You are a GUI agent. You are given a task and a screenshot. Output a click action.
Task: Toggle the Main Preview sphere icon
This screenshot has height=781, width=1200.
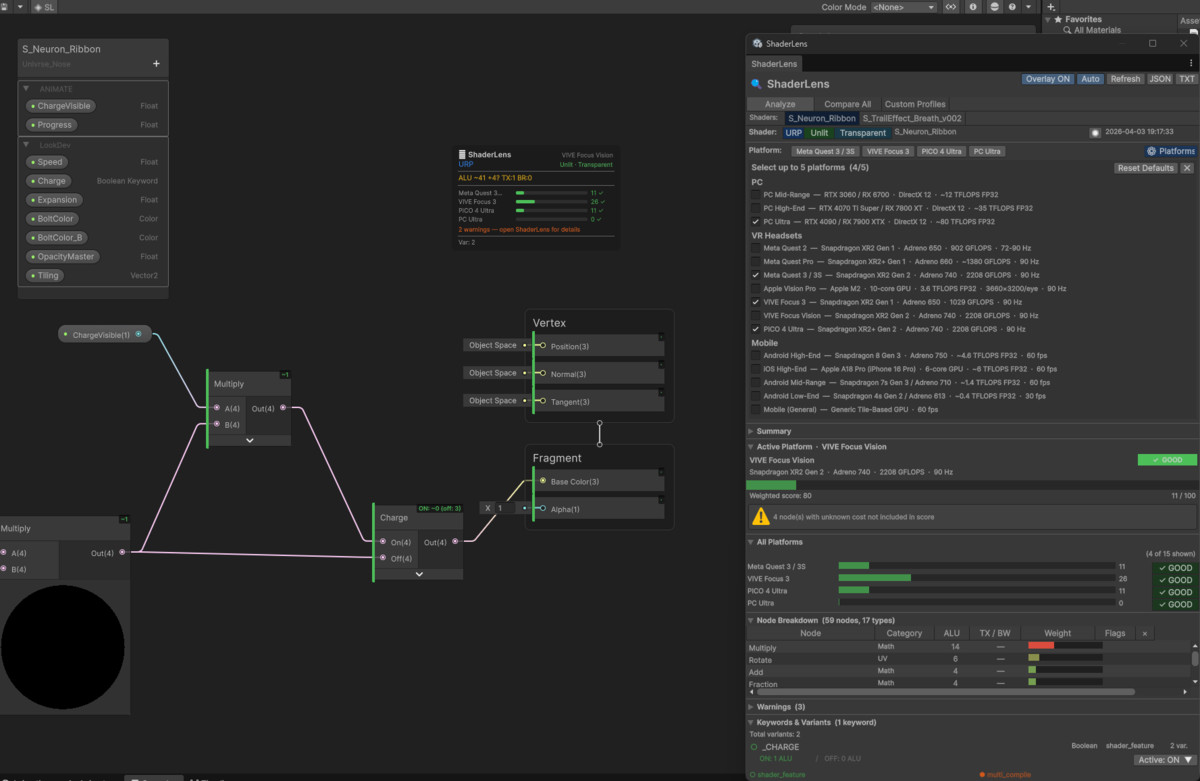point(994,7)
